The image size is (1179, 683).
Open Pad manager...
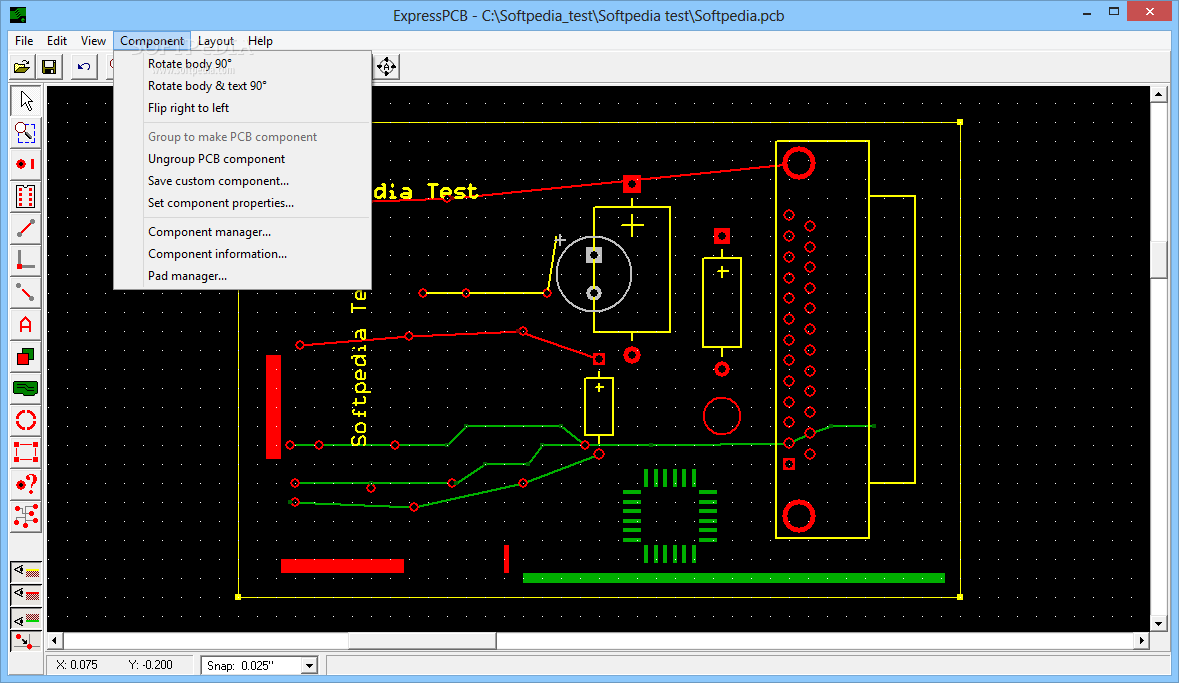coord(243,276)
